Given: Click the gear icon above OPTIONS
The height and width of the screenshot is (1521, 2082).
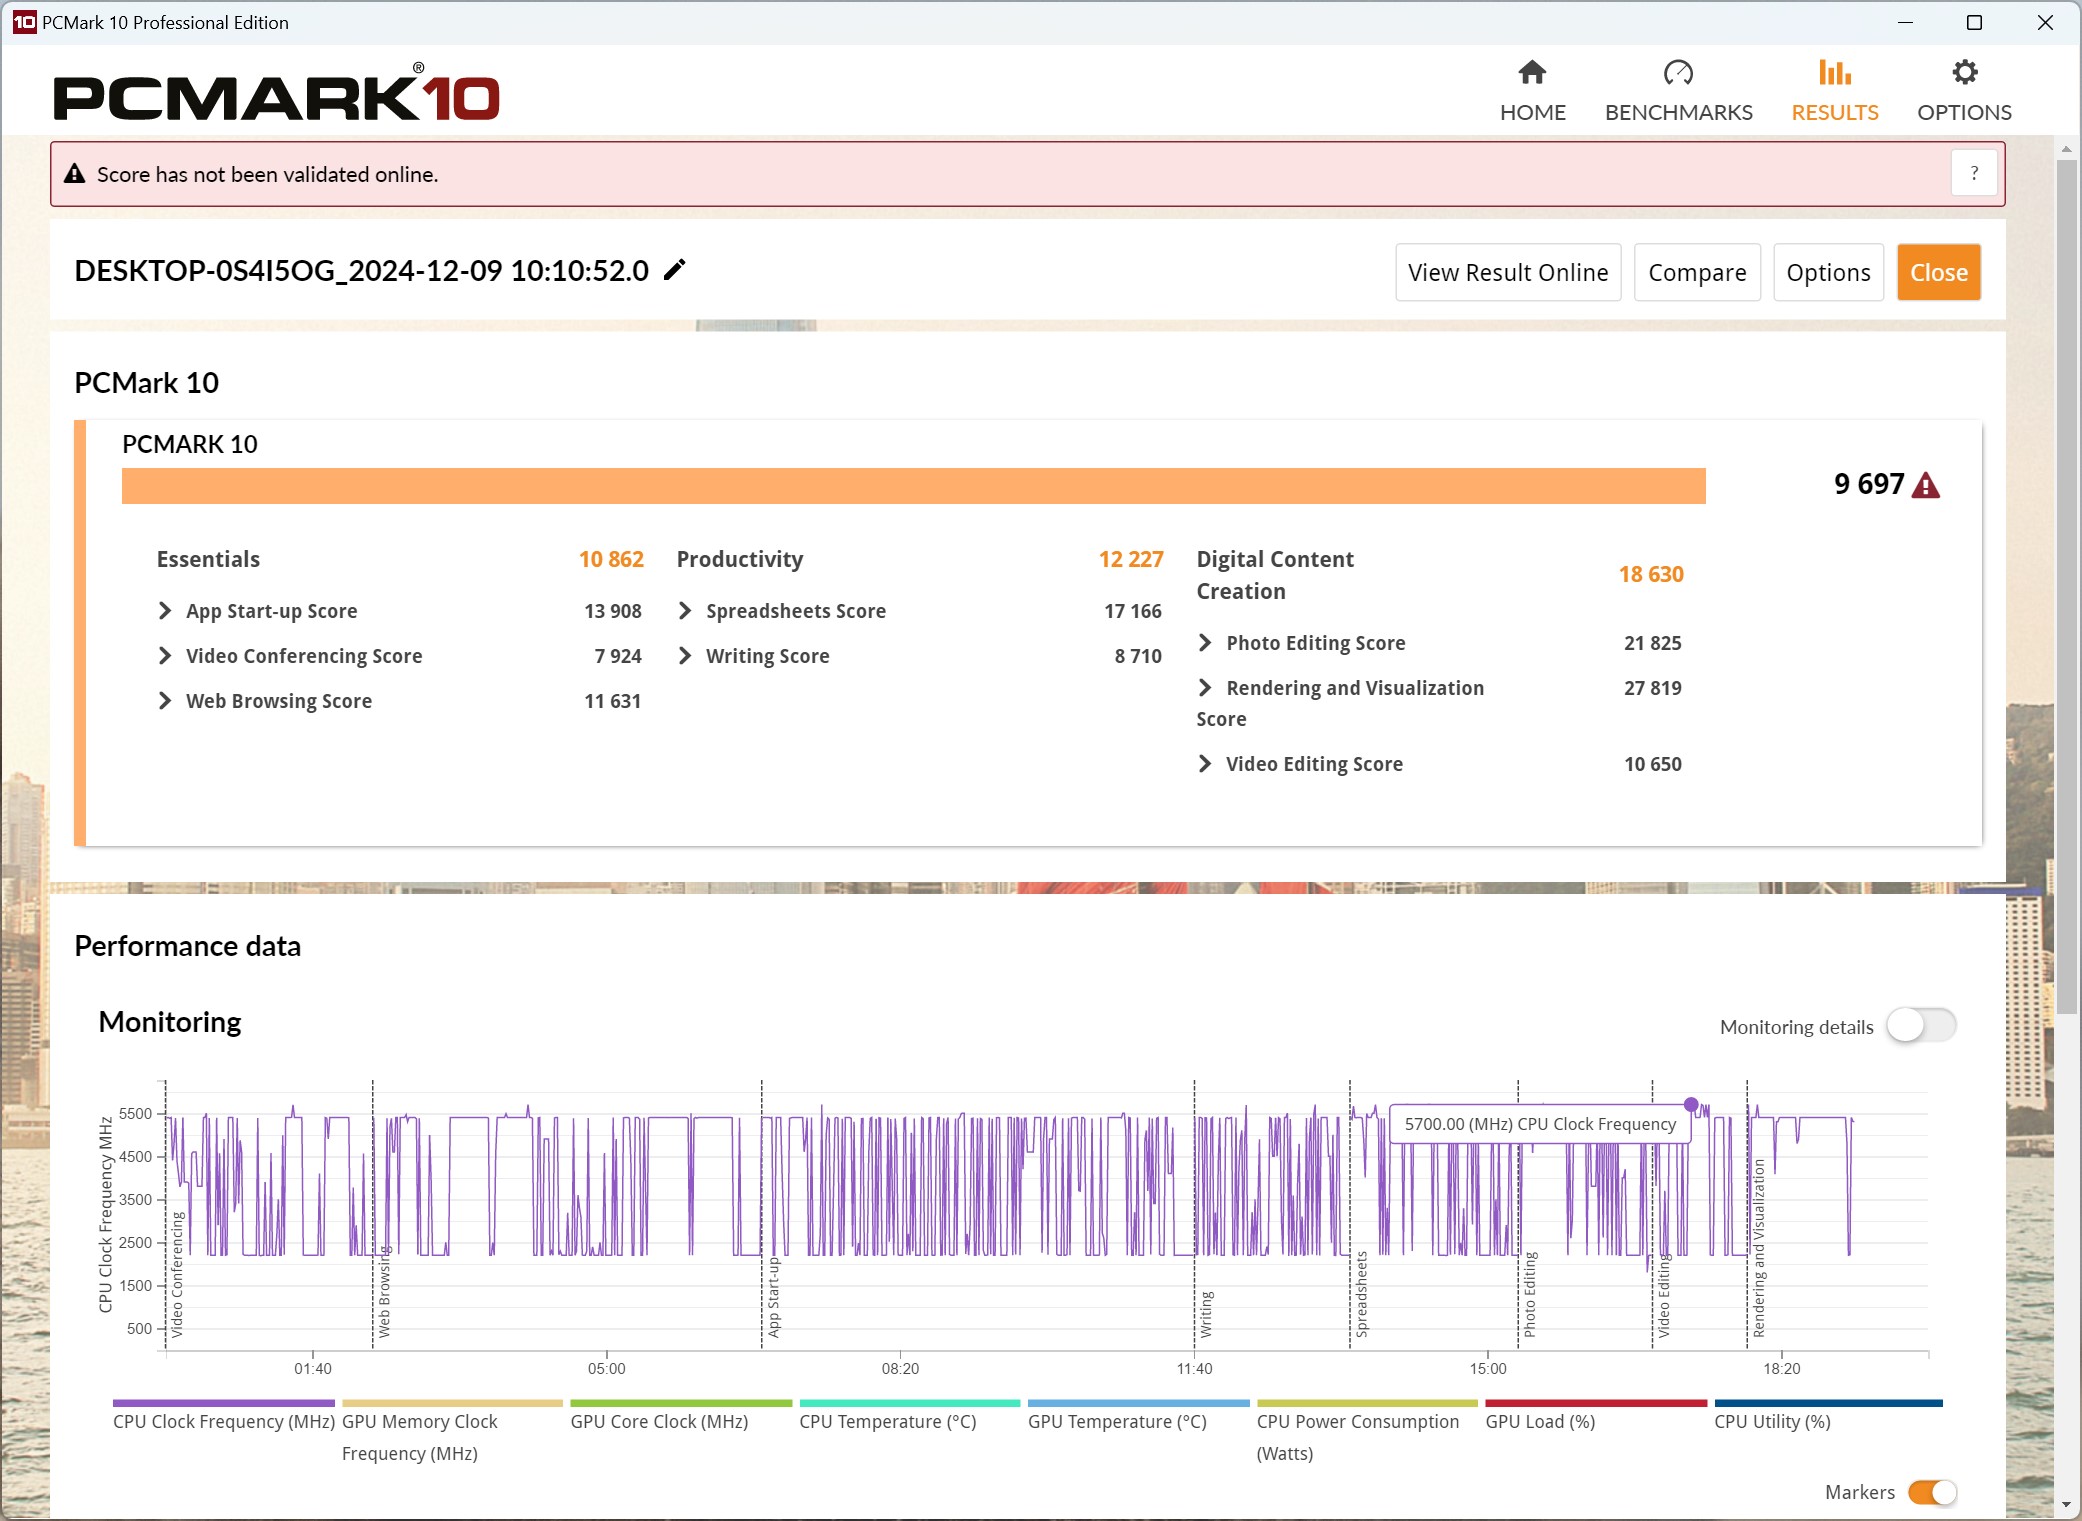Looking at the screenshot, I should tap(1964, 72).
